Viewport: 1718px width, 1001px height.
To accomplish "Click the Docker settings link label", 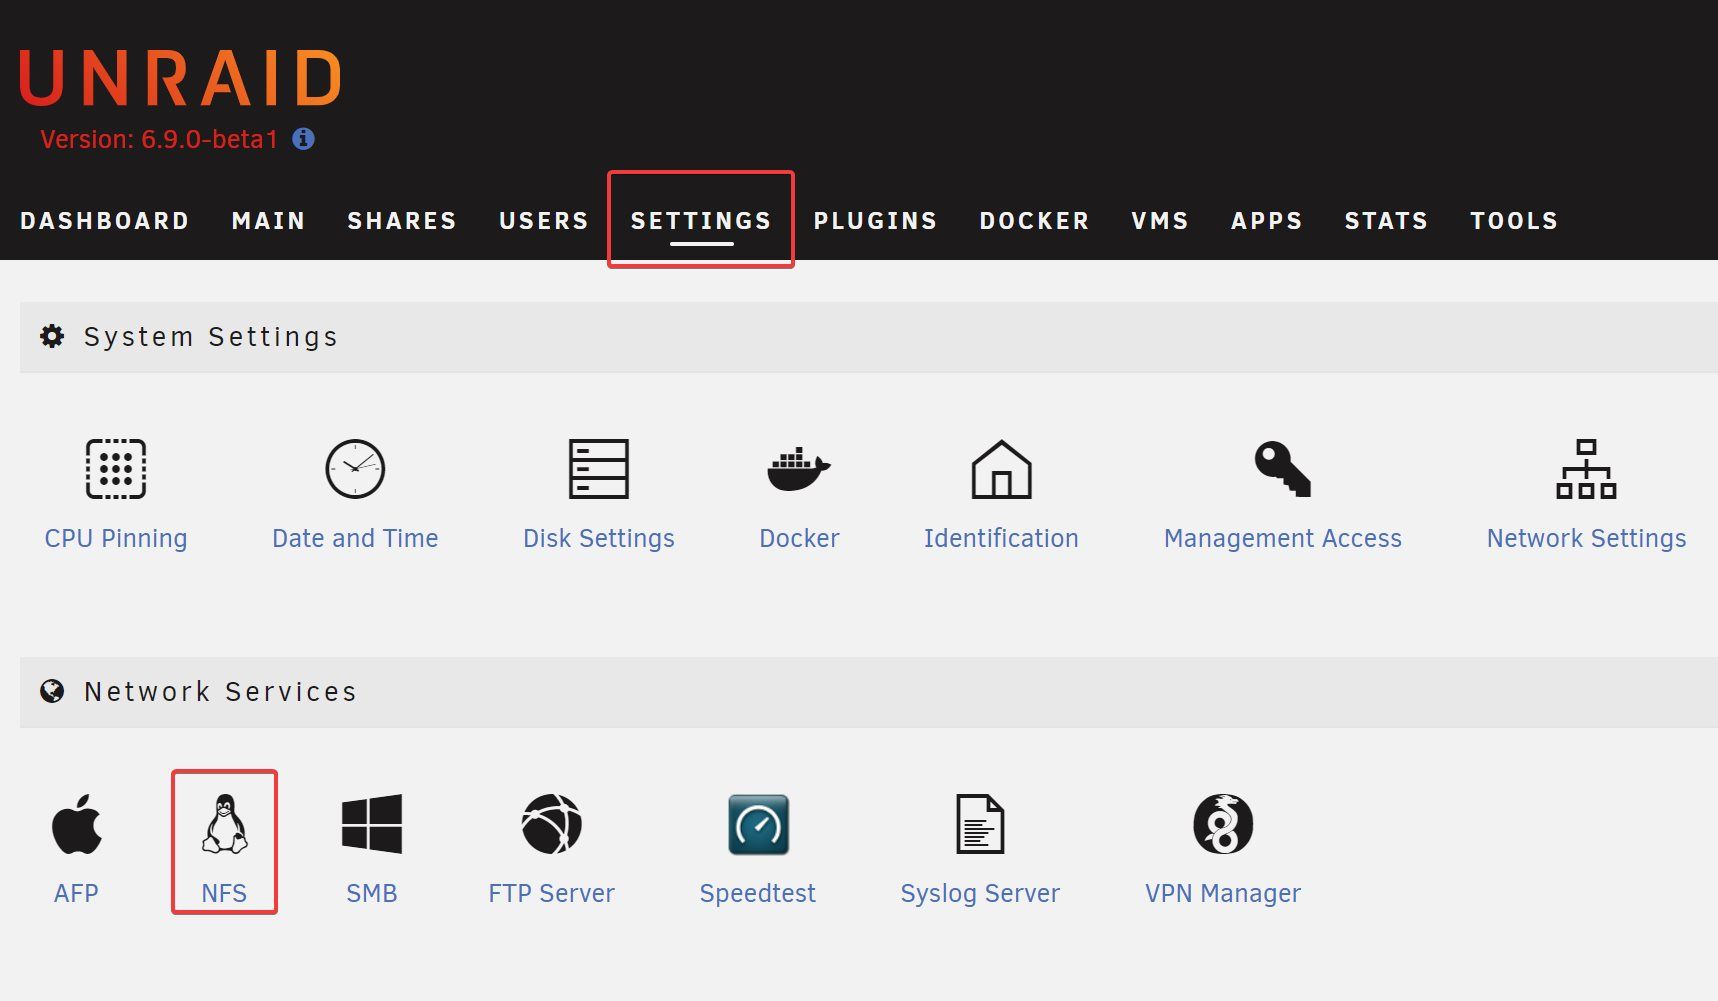I will pyautogui.click(x=799, y=538).
